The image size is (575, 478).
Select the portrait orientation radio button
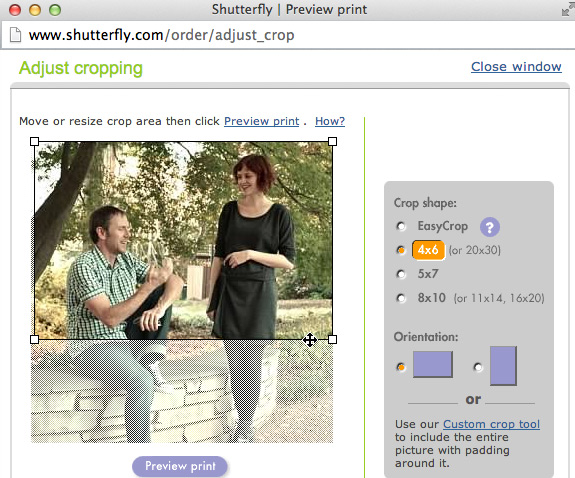point(478,367)
